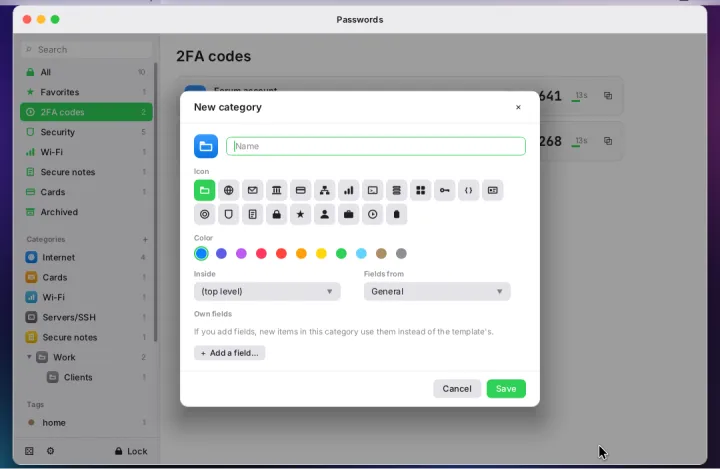Open the Security section

click(86, 132)
